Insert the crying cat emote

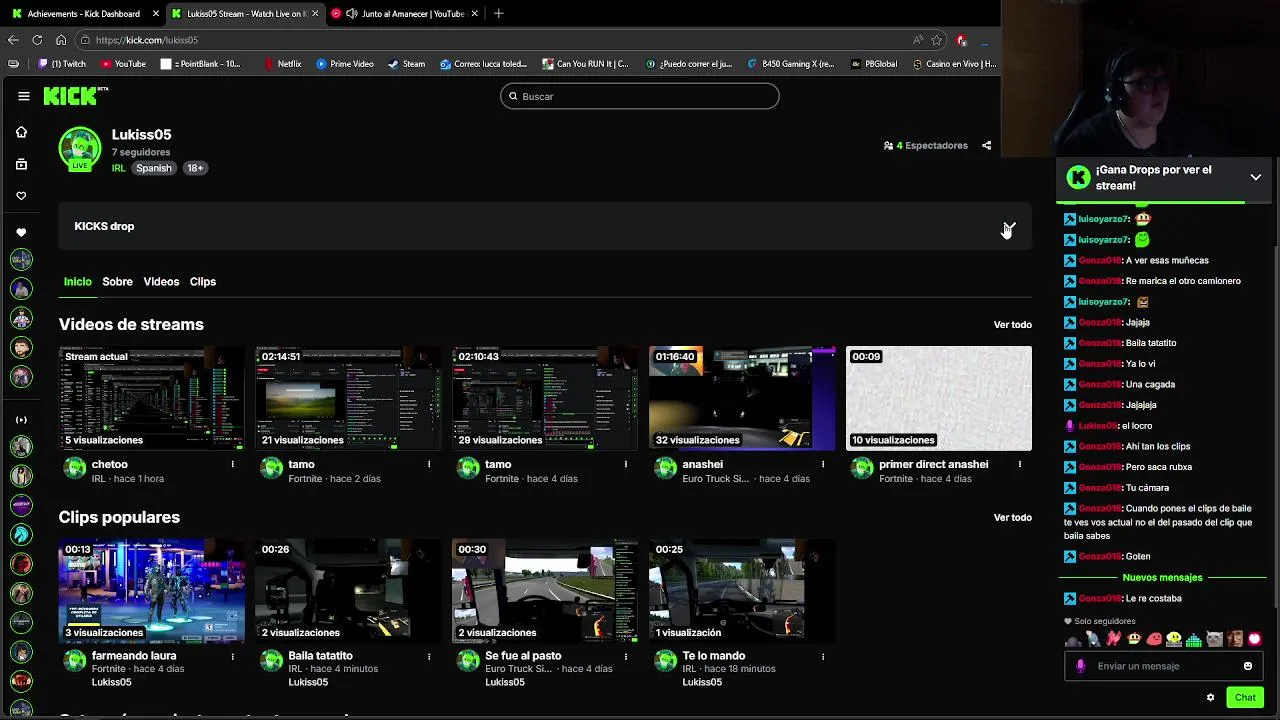[x=1214, y=639]
